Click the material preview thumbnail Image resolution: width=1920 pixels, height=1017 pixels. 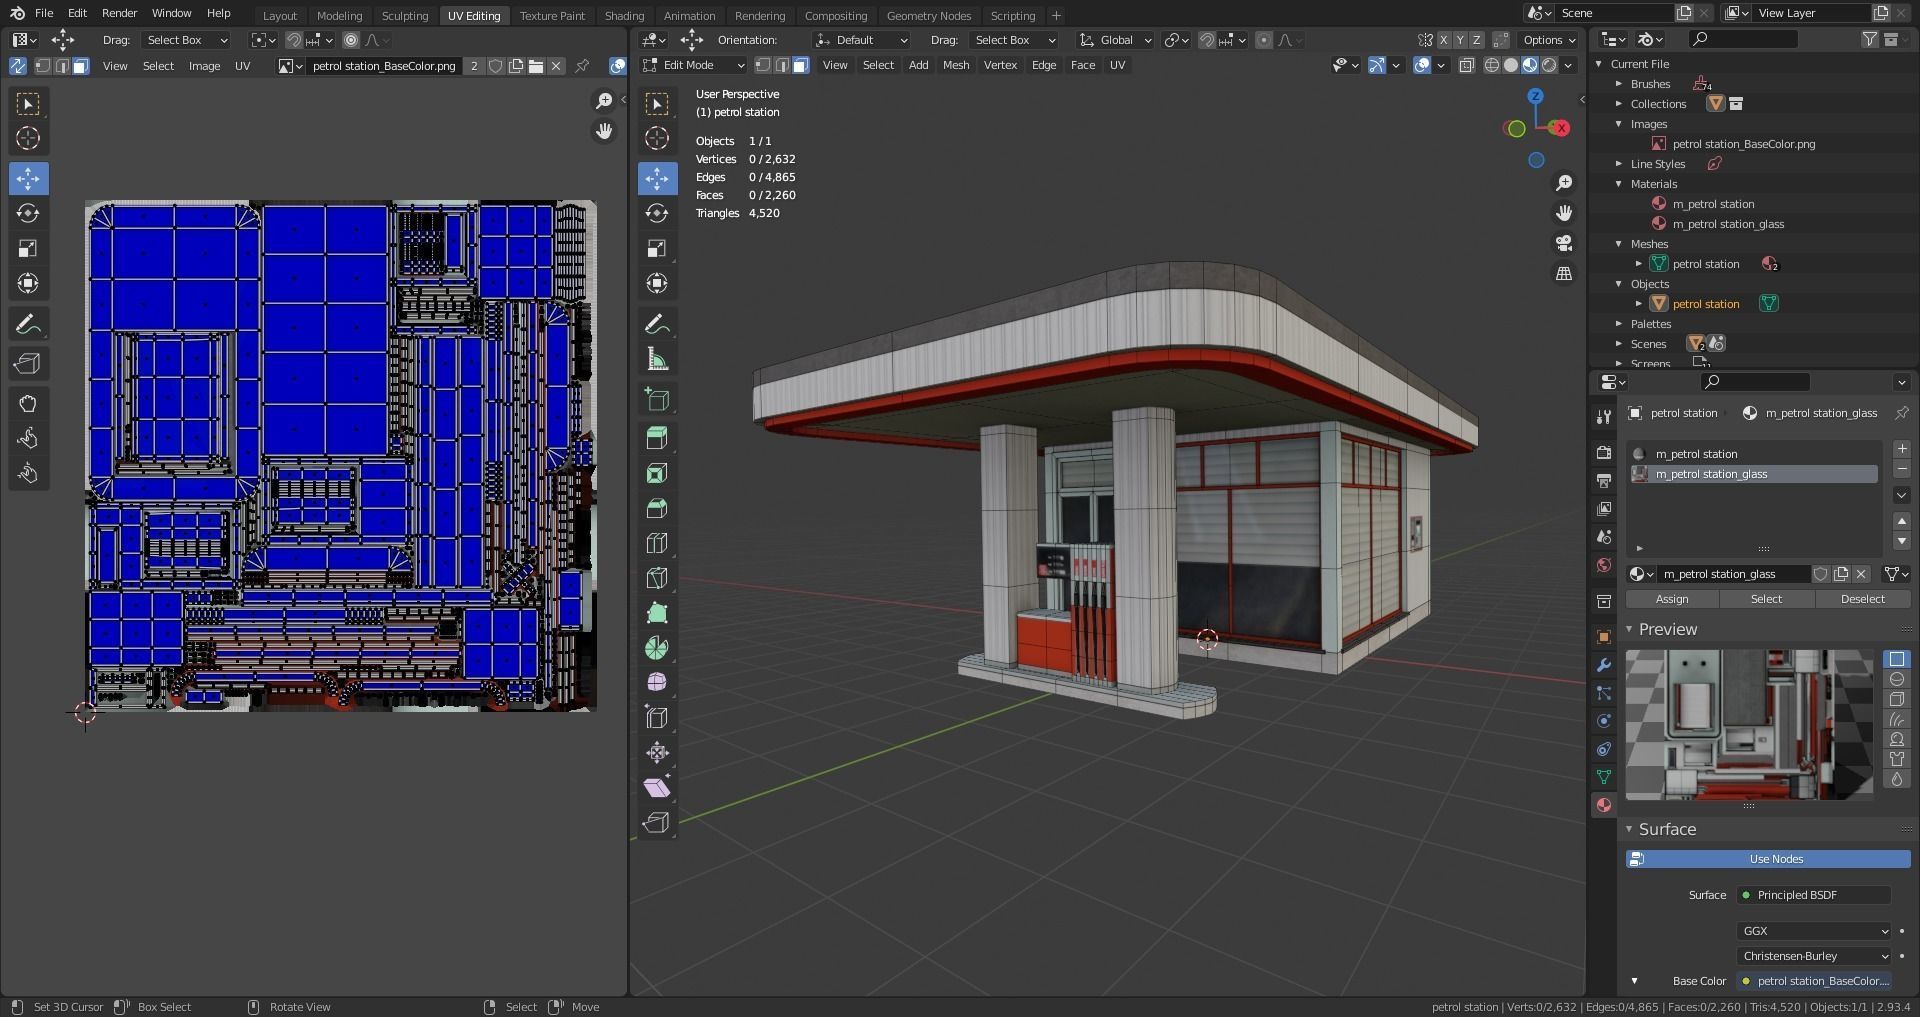click(1749, 725)
